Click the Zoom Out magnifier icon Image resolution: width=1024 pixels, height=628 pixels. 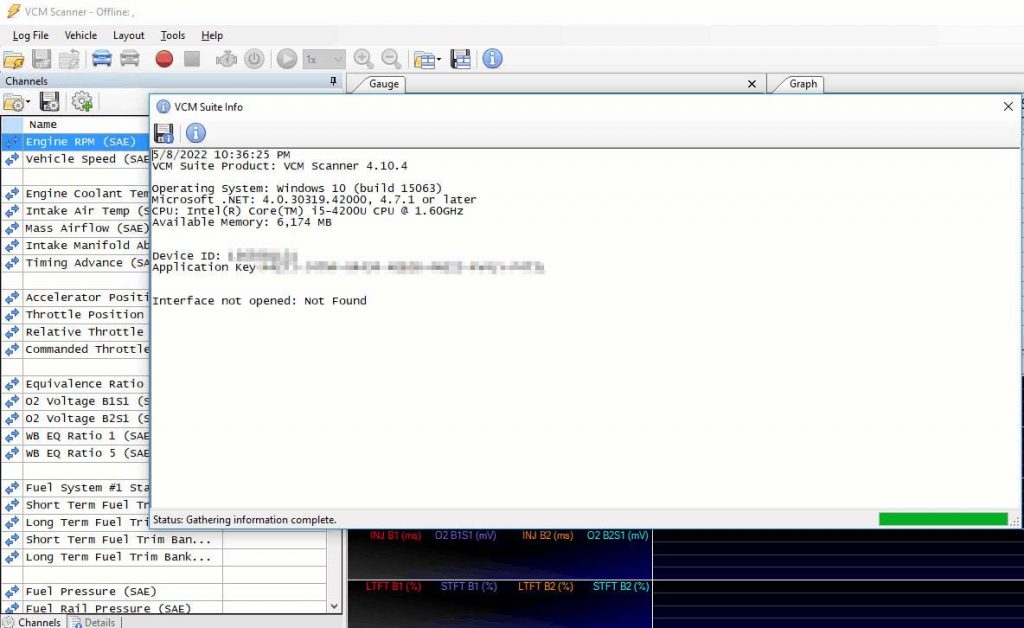click(391, 59)
